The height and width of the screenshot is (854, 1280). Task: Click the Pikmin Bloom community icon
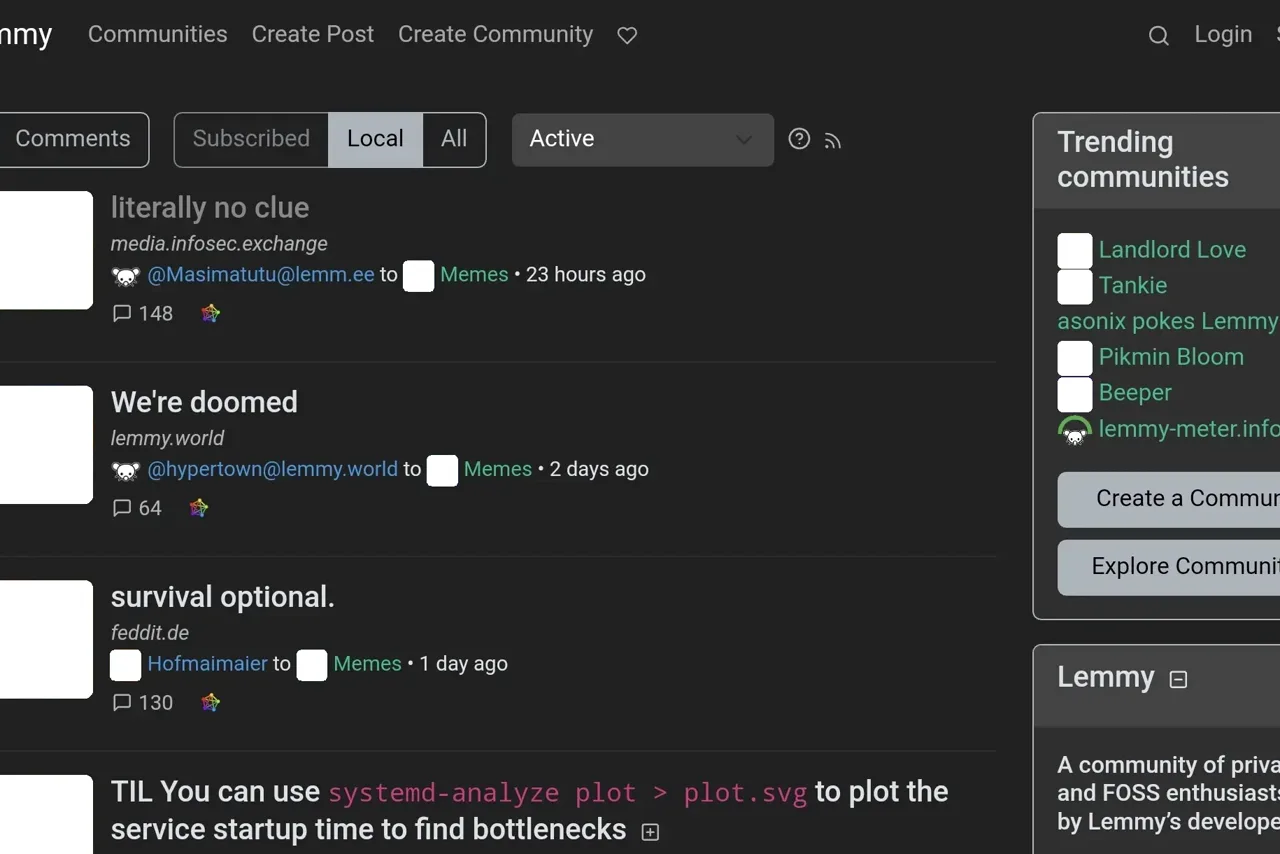click(x=1075, y=358)
